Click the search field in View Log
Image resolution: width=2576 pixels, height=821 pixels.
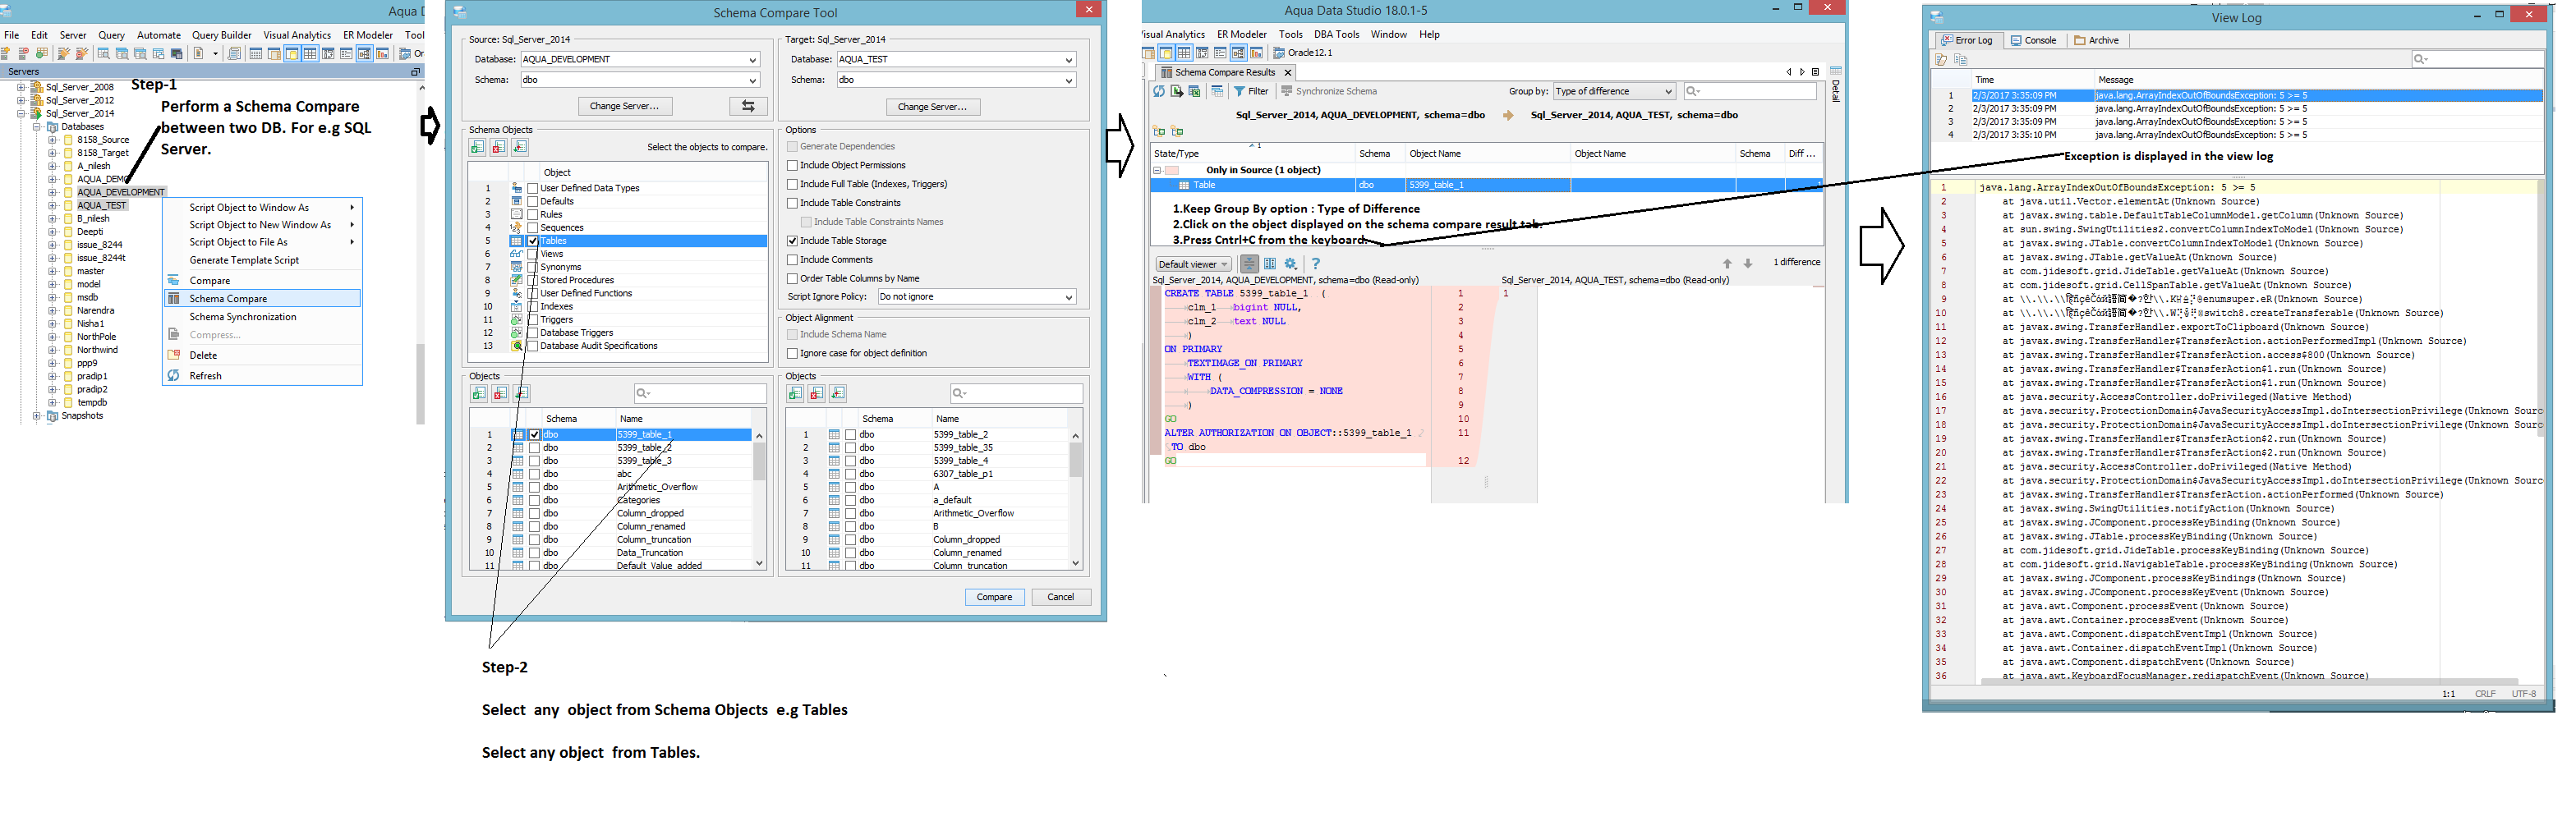pyautogui.click(x=2477, y=59)
